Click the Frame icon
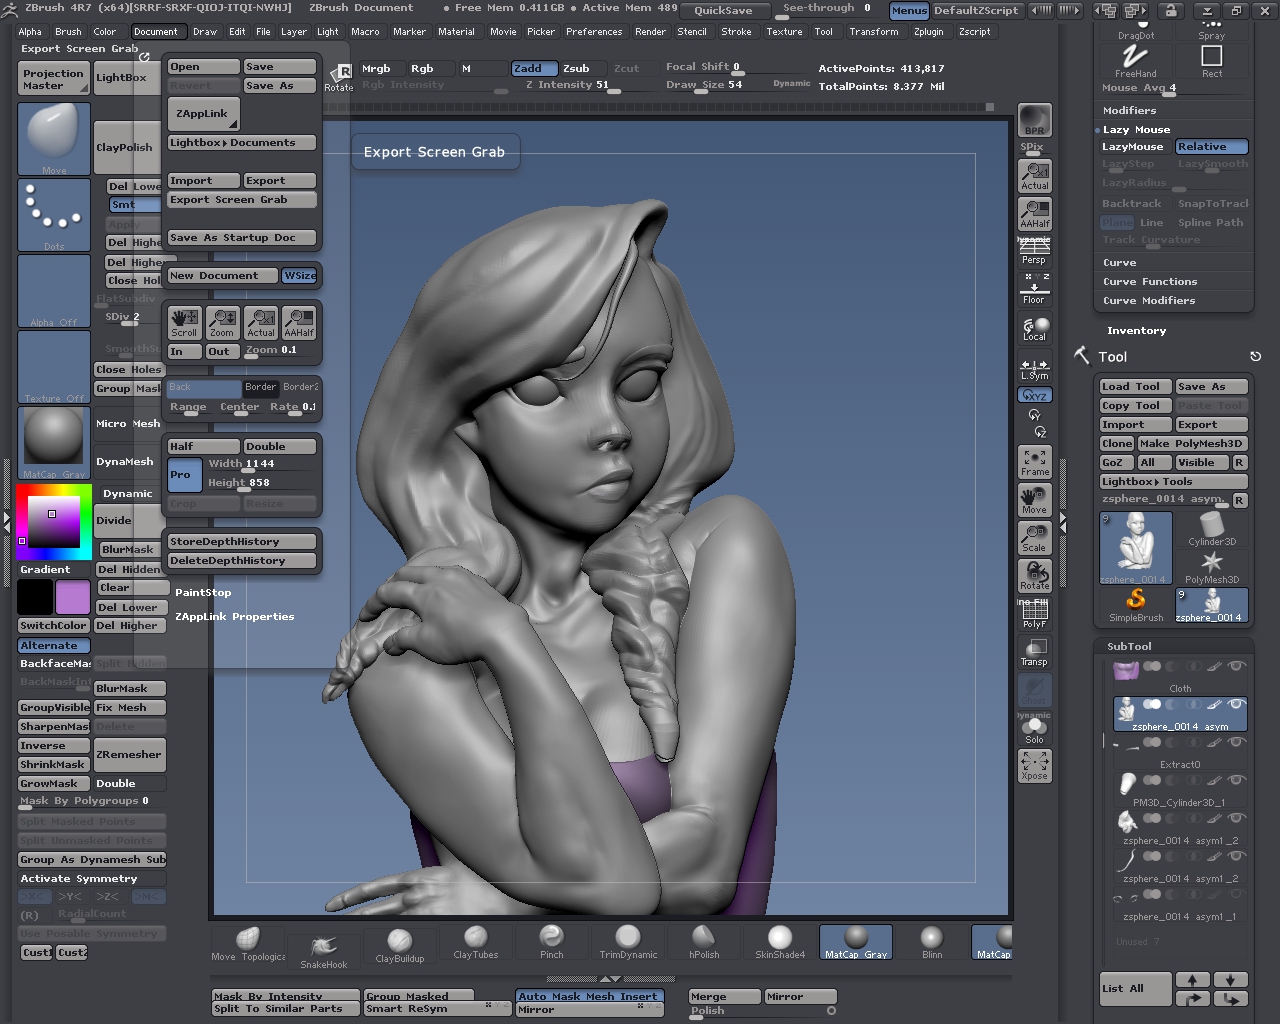 [1034, 462]
